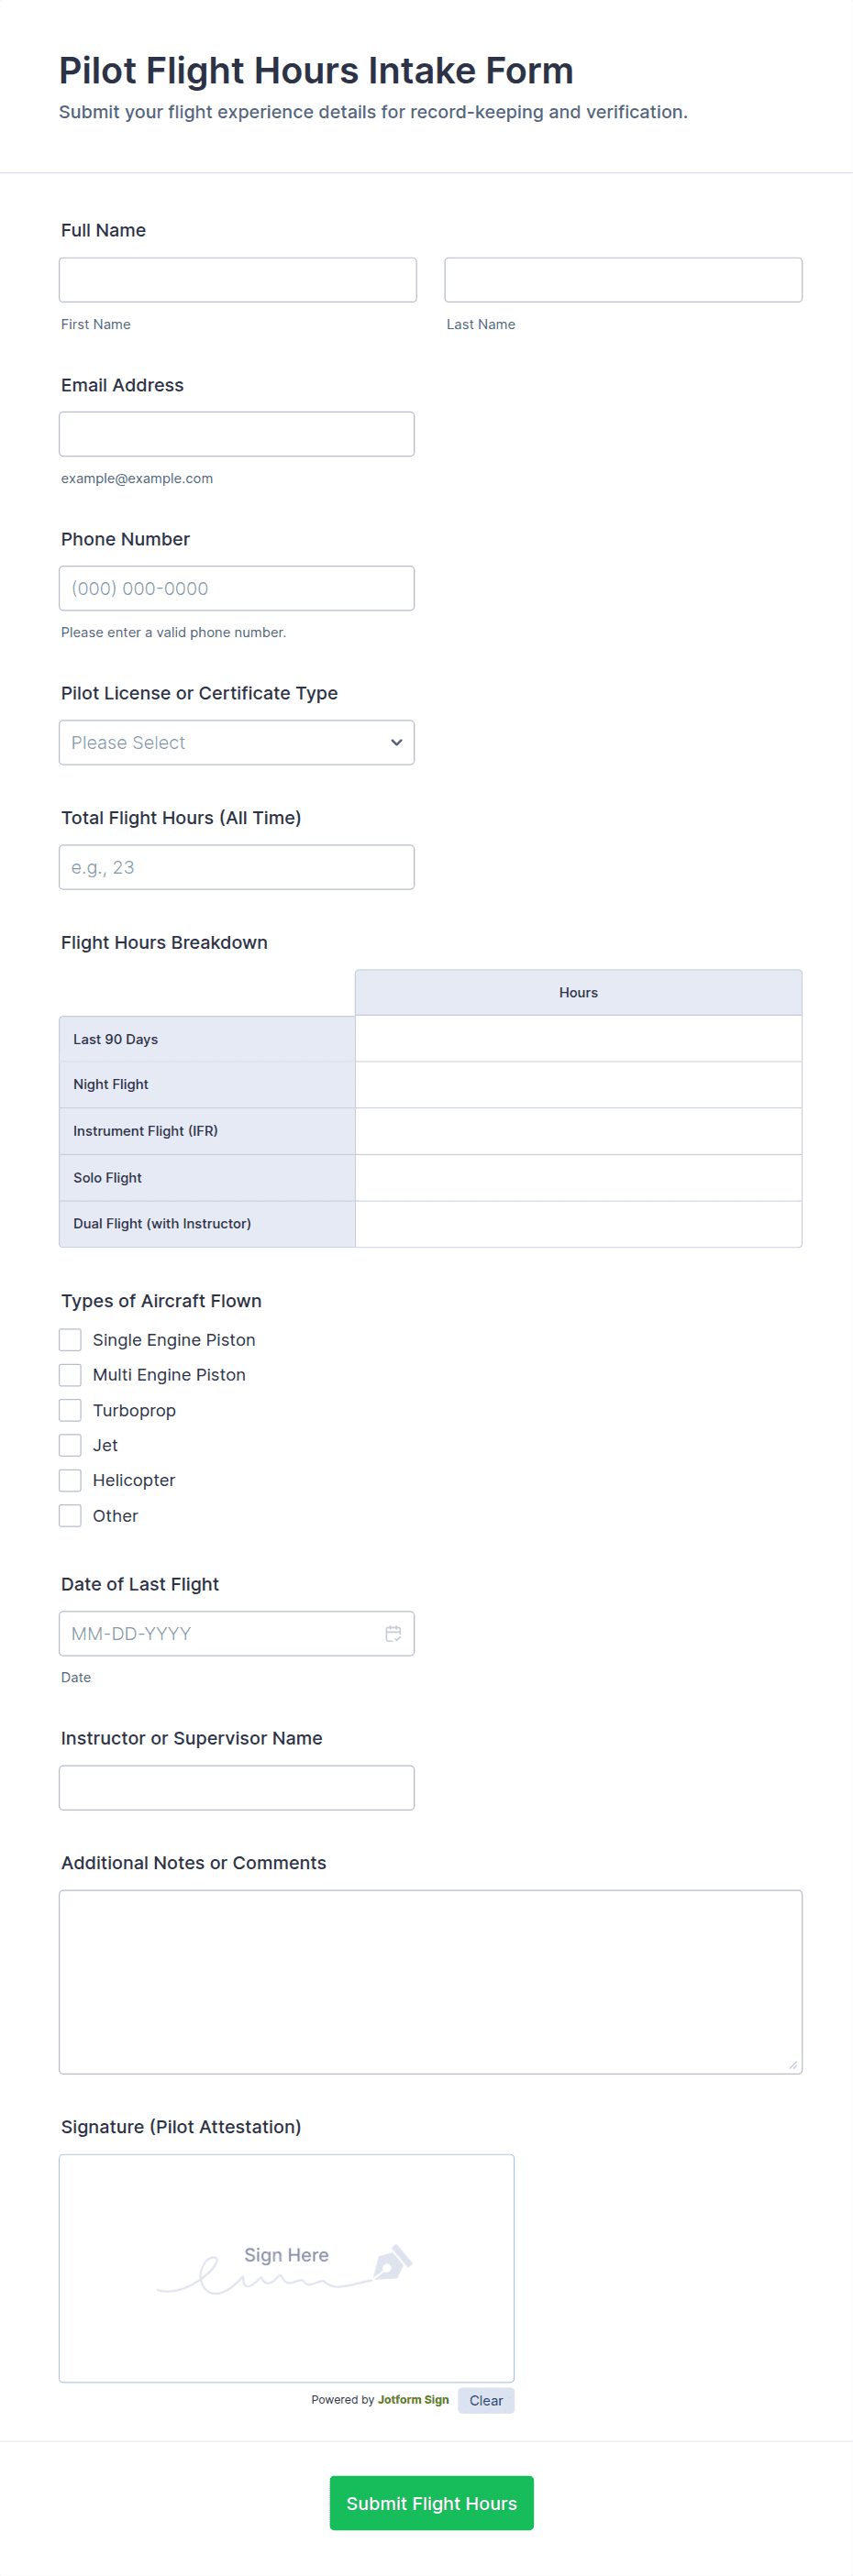
Task: Click the Phone Number input
Action: (x=237, y=588)
